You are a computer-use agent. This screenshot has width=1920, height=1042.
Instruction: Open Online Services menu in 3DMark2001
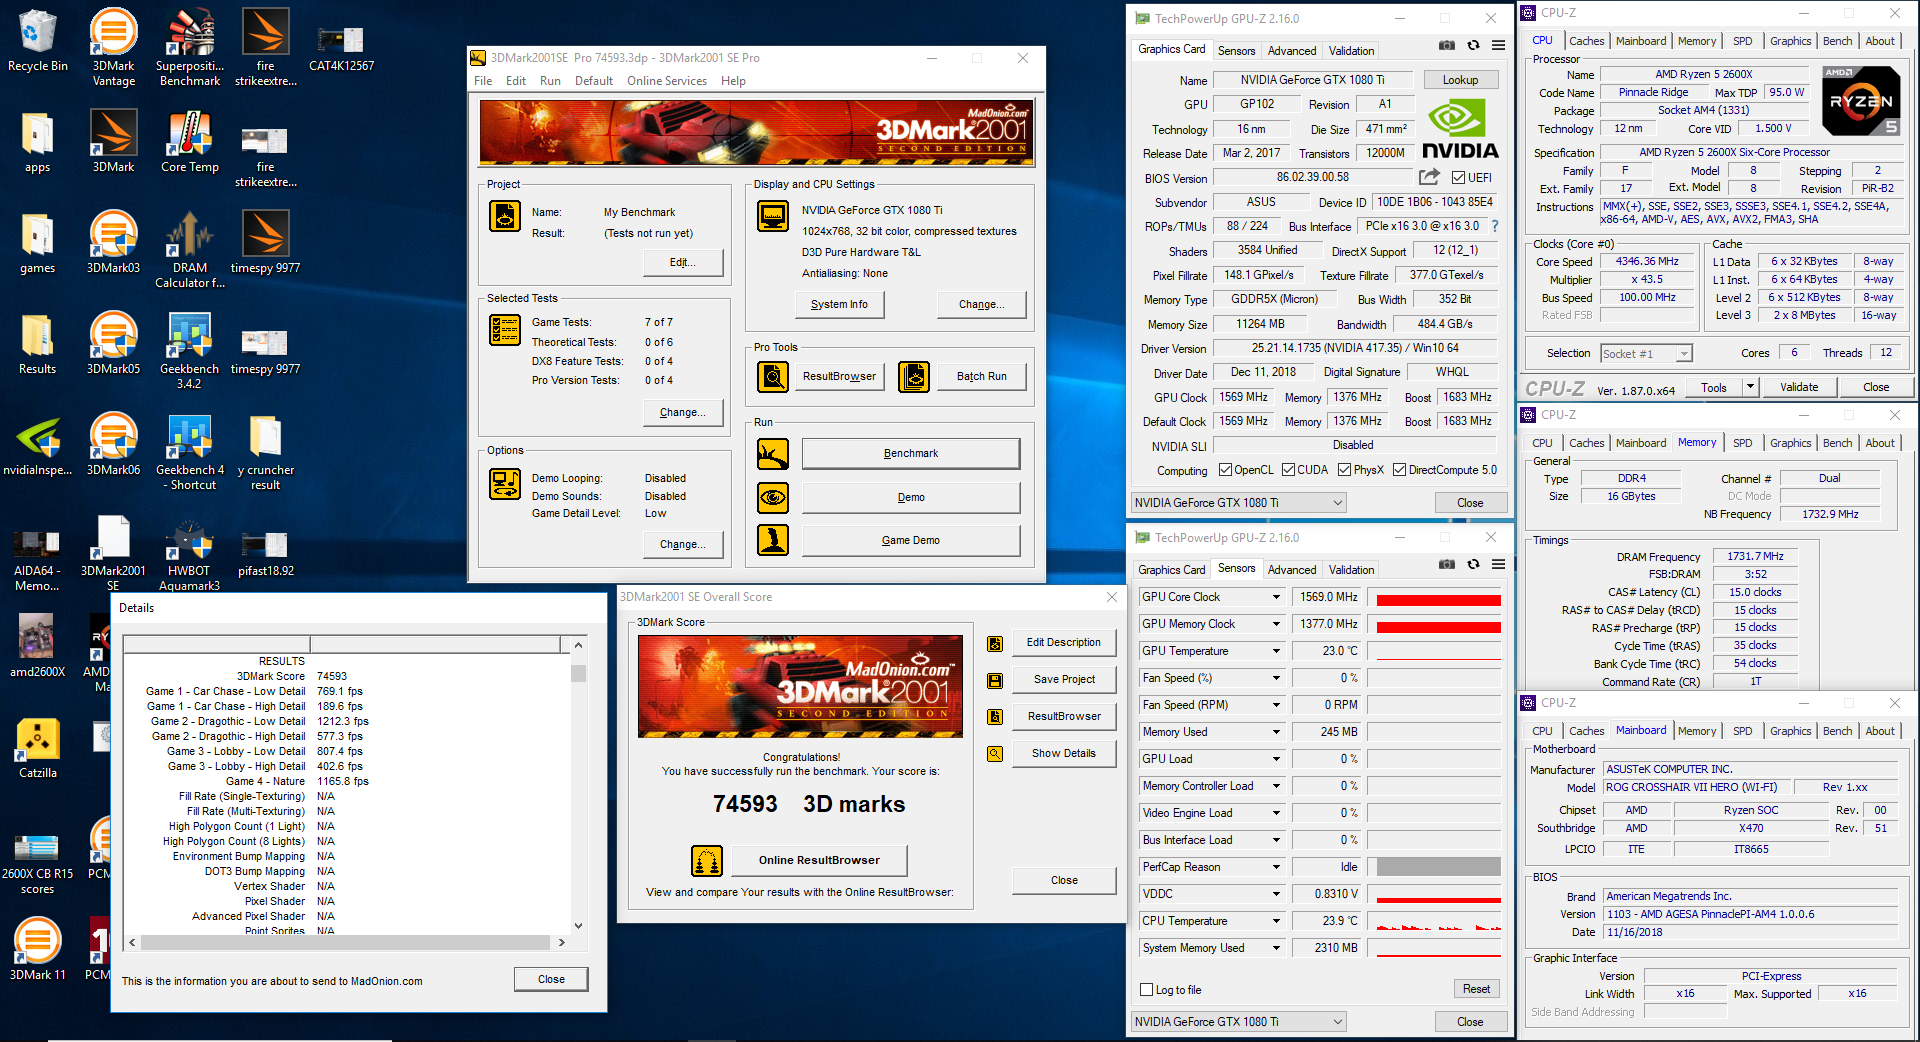(667, 81)
